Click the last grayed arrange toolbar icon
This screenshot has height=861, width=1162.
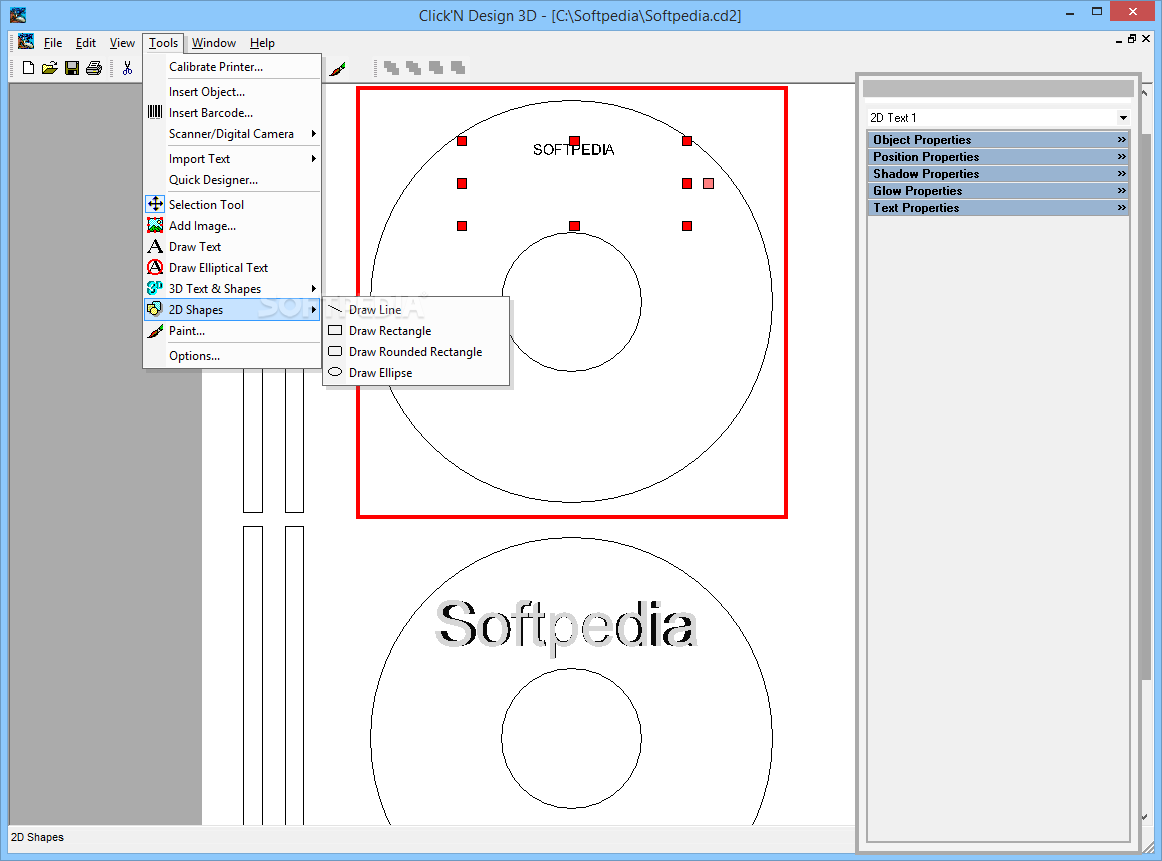pyautogui.click(x=458, y=68)
